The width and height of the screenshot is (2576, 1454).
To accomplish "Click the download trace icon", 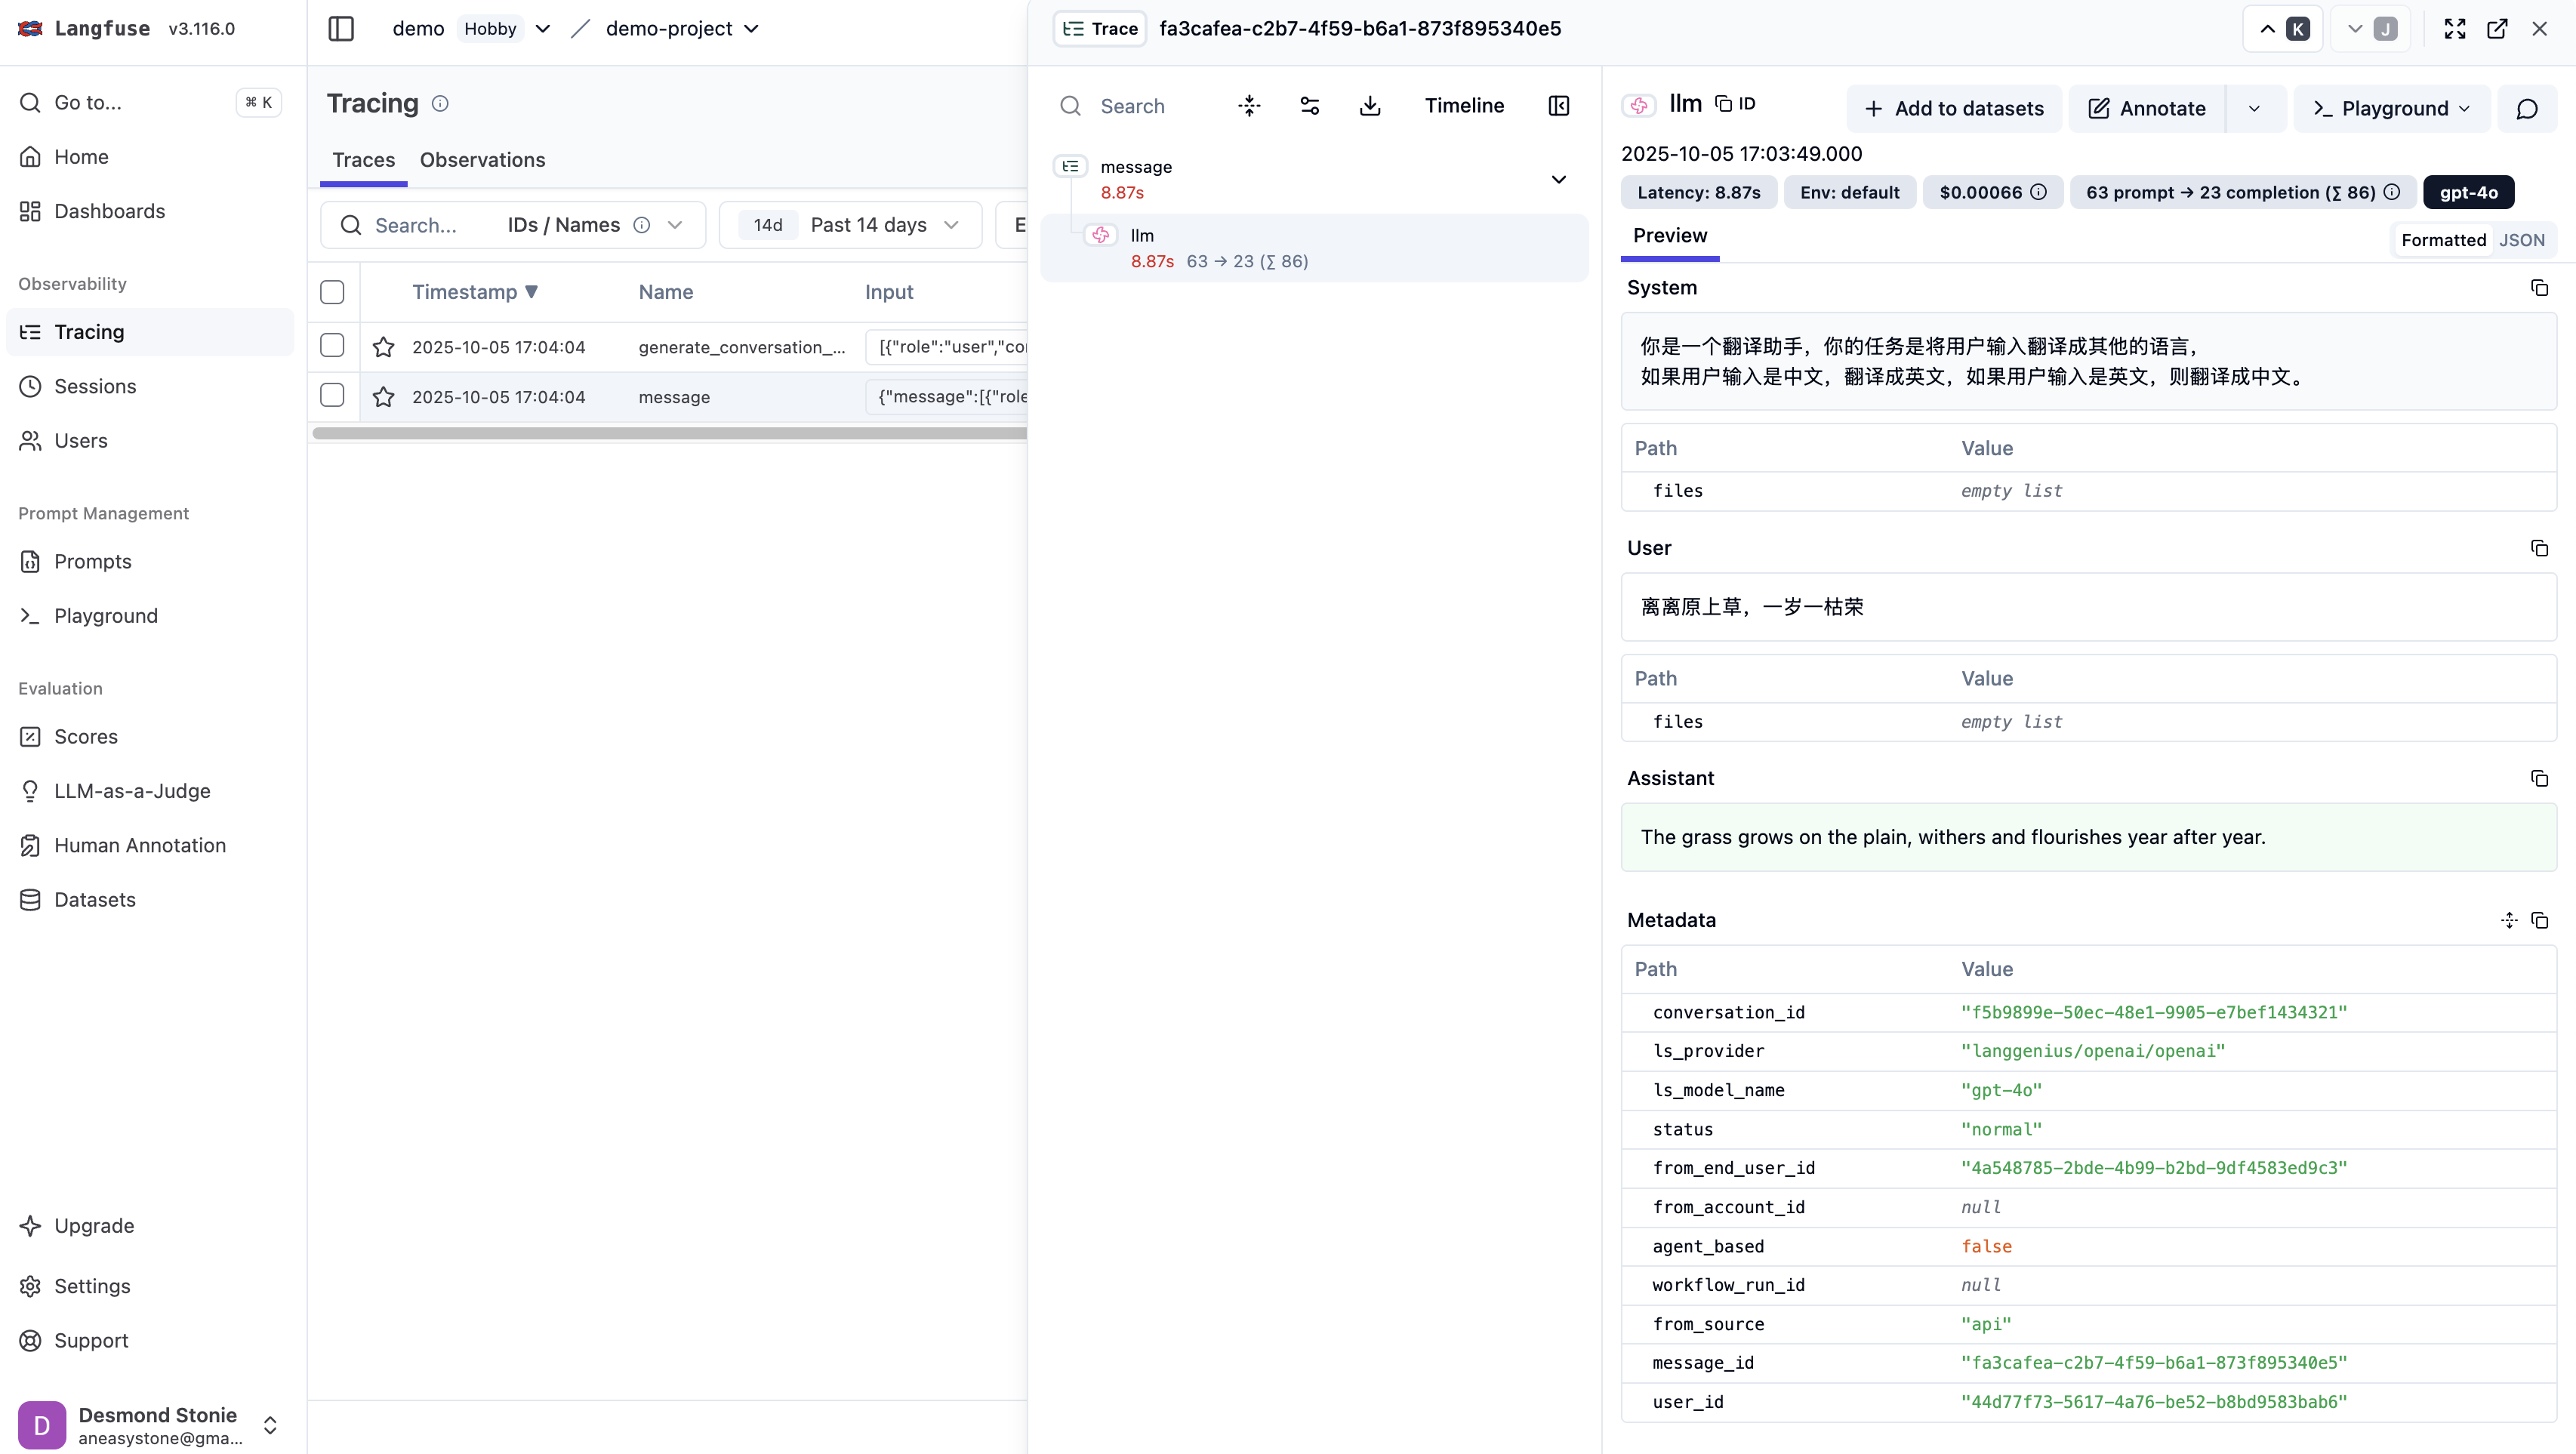I will (1370, 106).
